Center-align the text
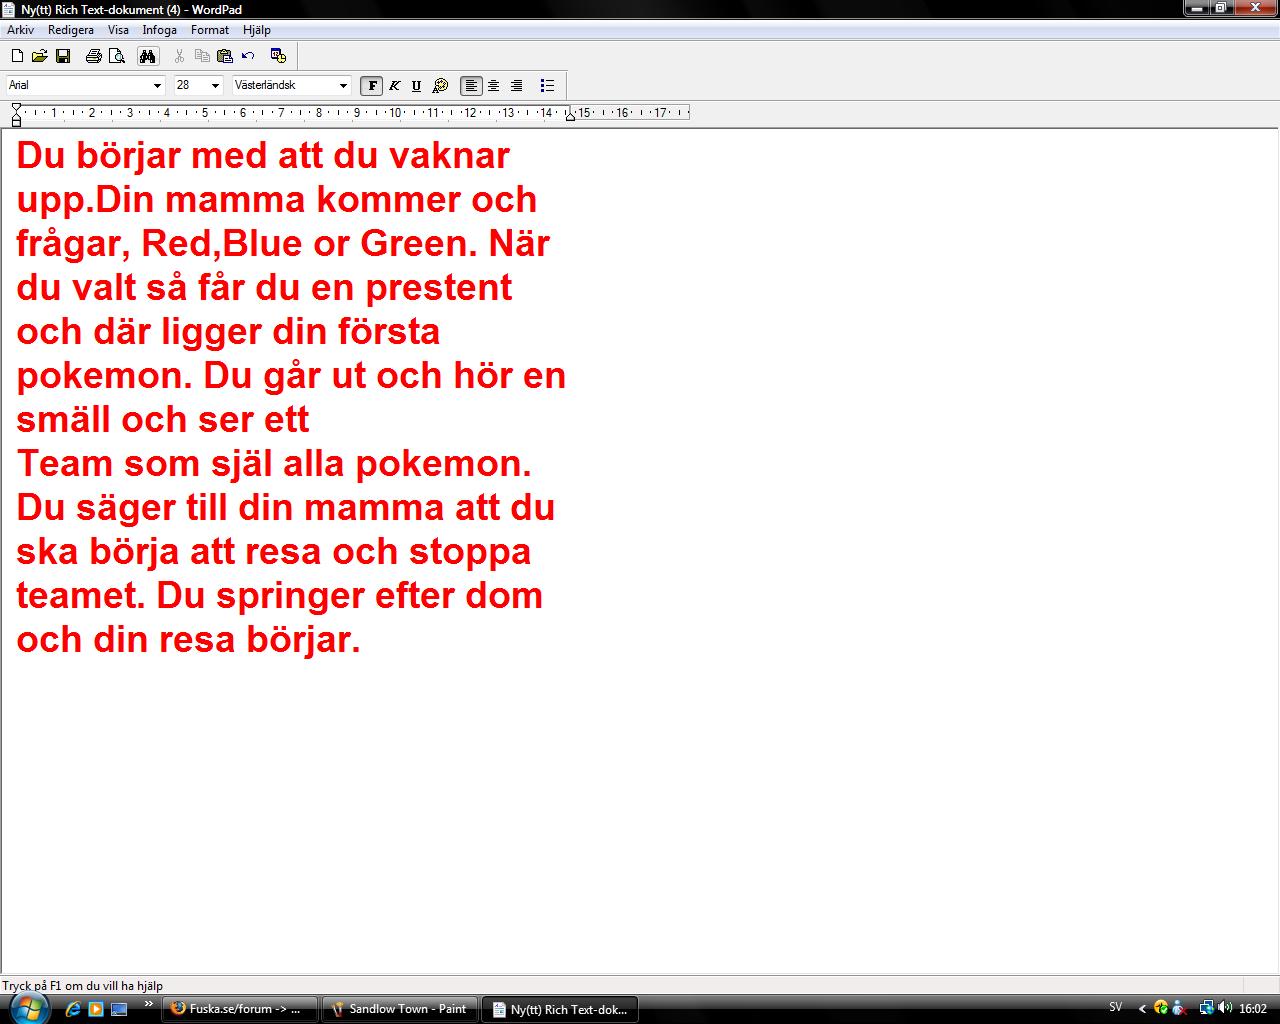 click(x=494, y=86)
